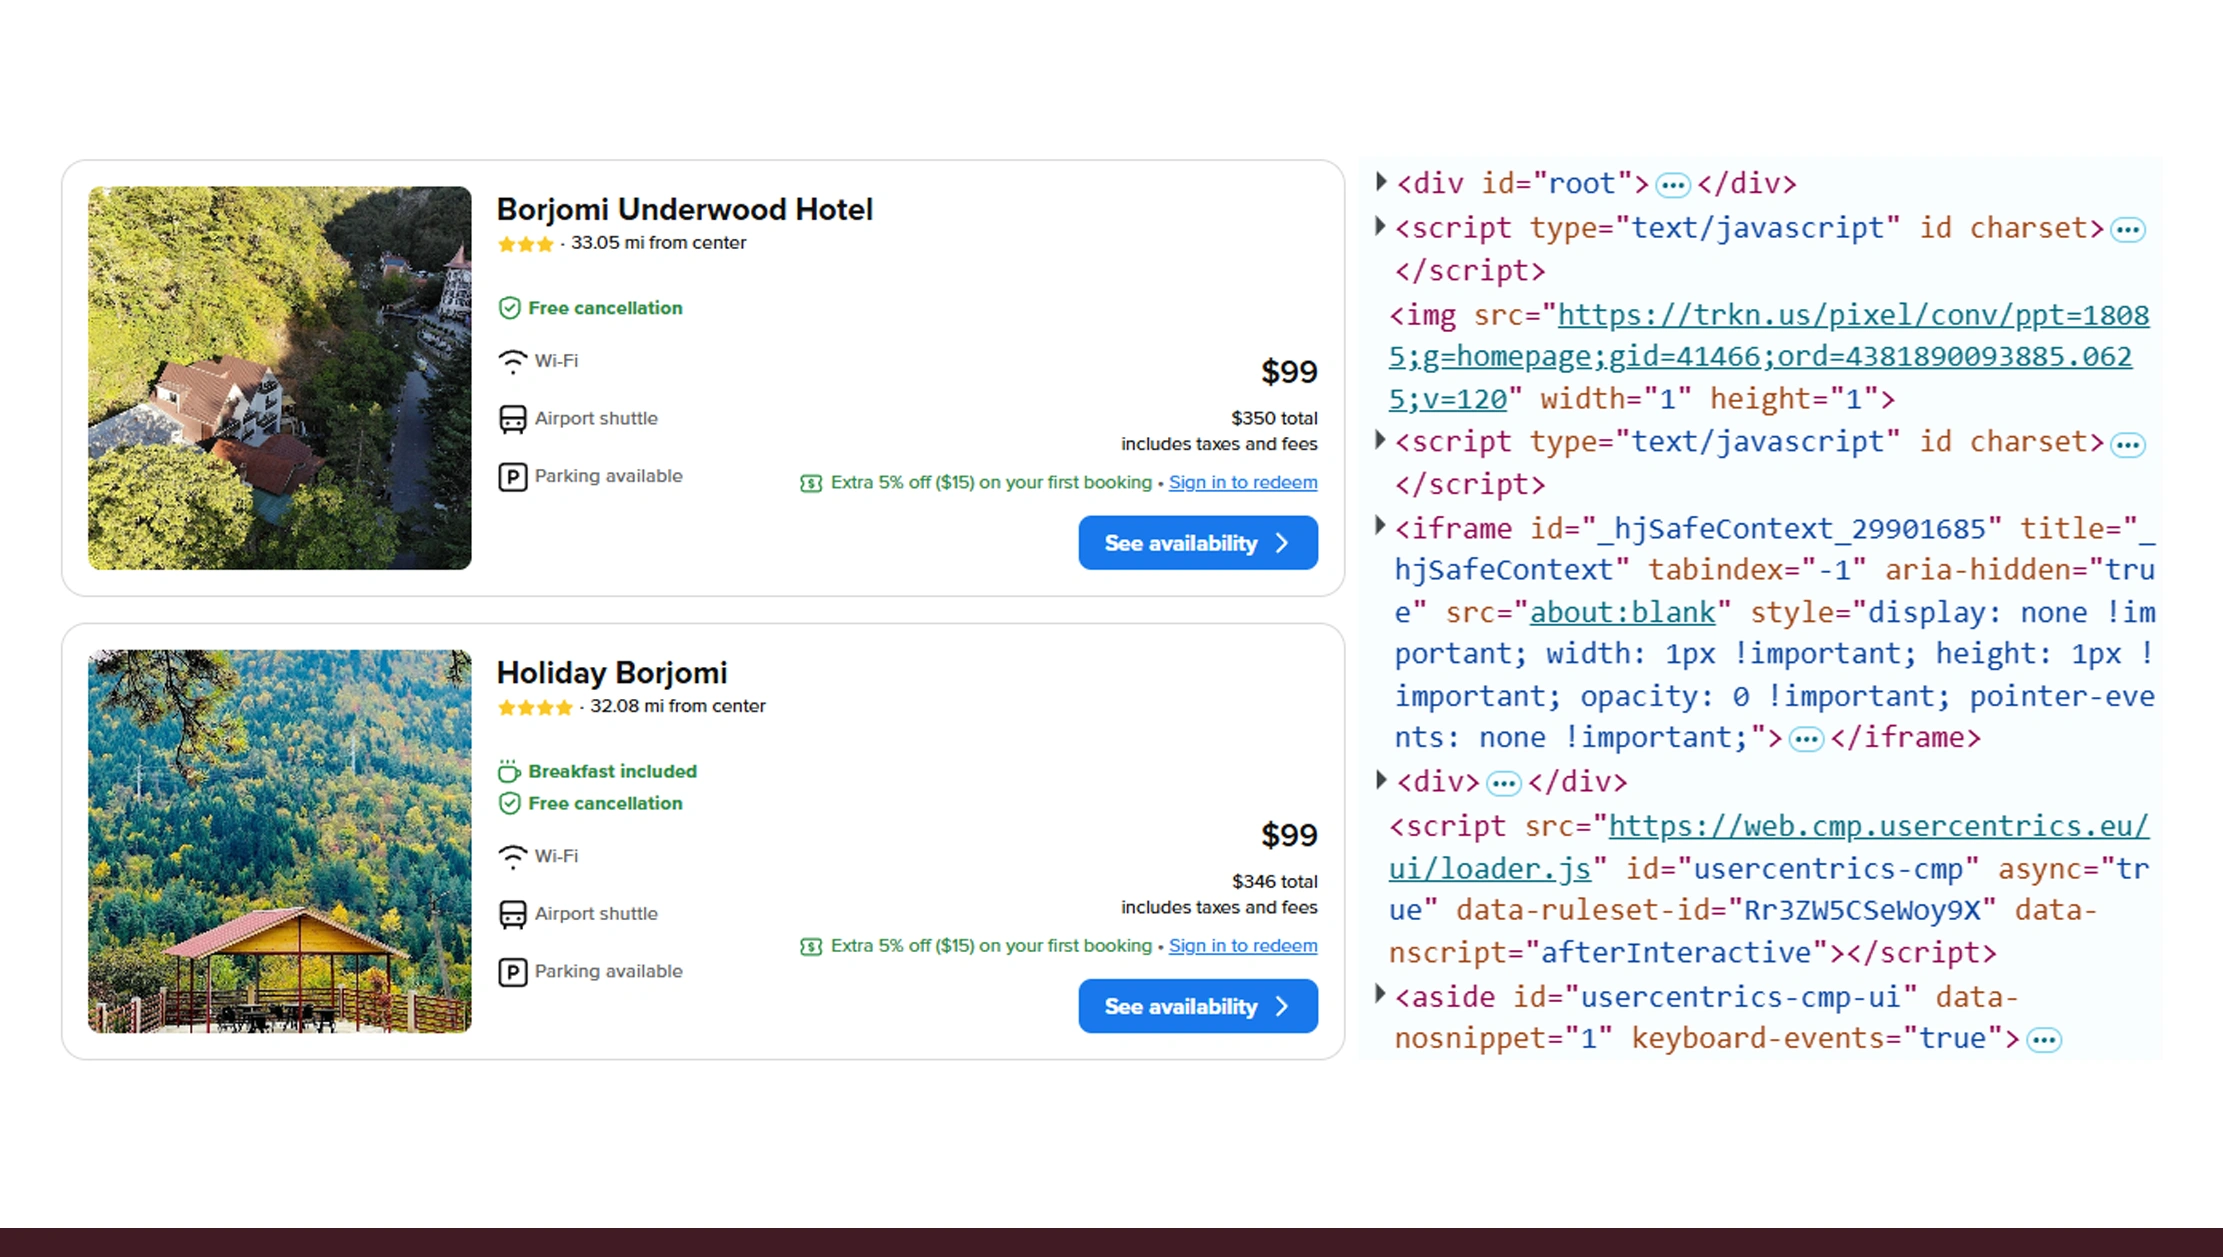2223x1257 pixels.
Task: Click the star rating stars for Holiday Borjomi
Action: tap(535, 707)
